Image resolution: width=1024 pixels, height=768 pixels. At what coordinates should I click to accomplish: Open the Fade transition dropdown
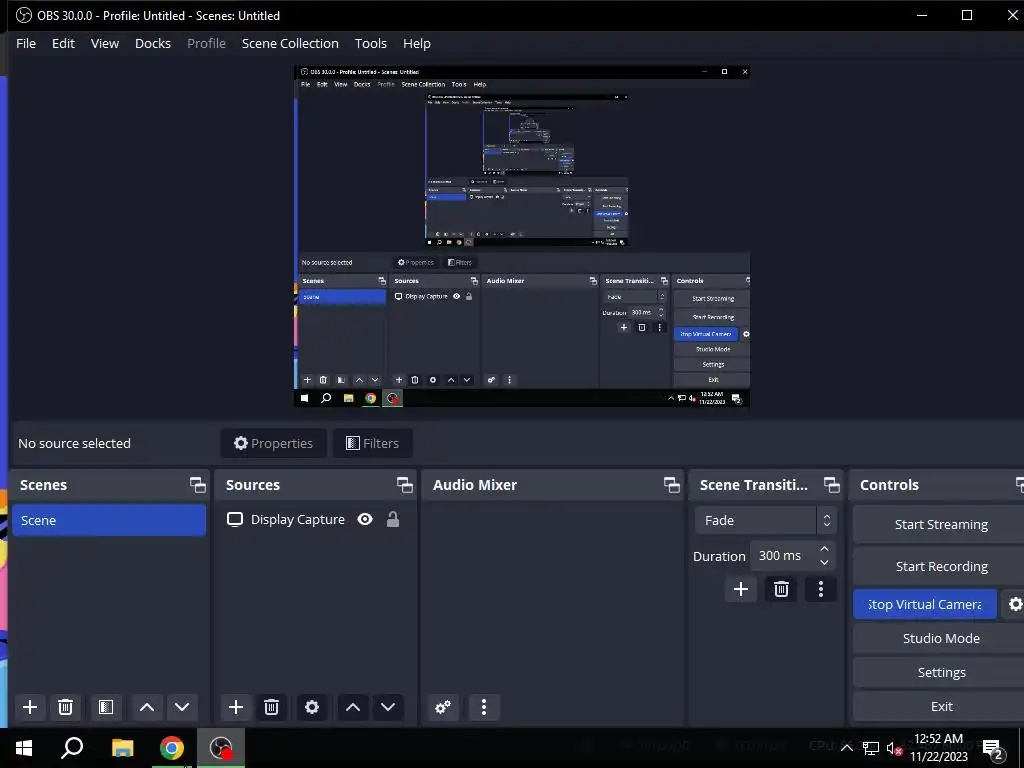tap(765, 520)
